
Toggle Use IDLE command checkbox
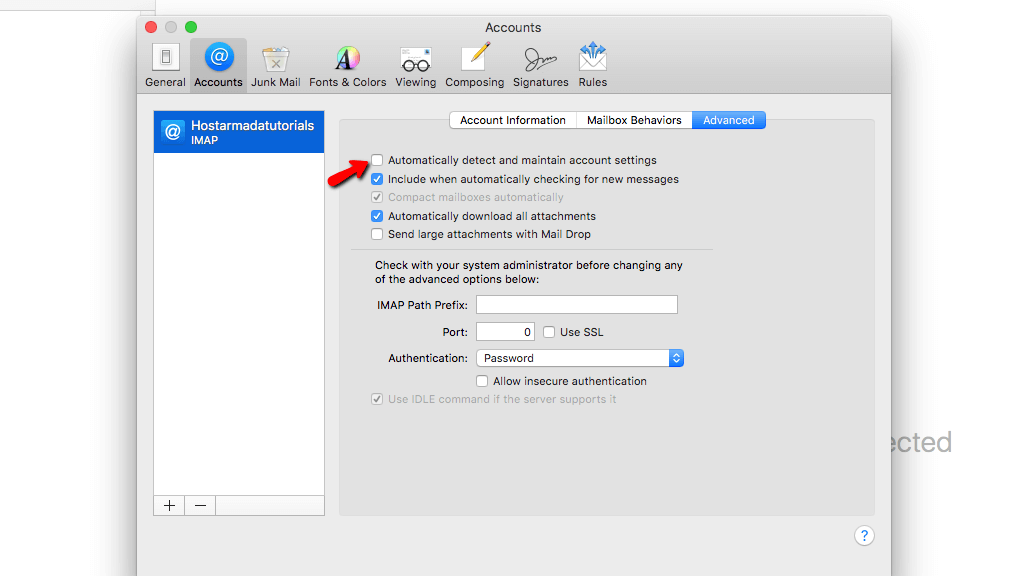(377, 399)
